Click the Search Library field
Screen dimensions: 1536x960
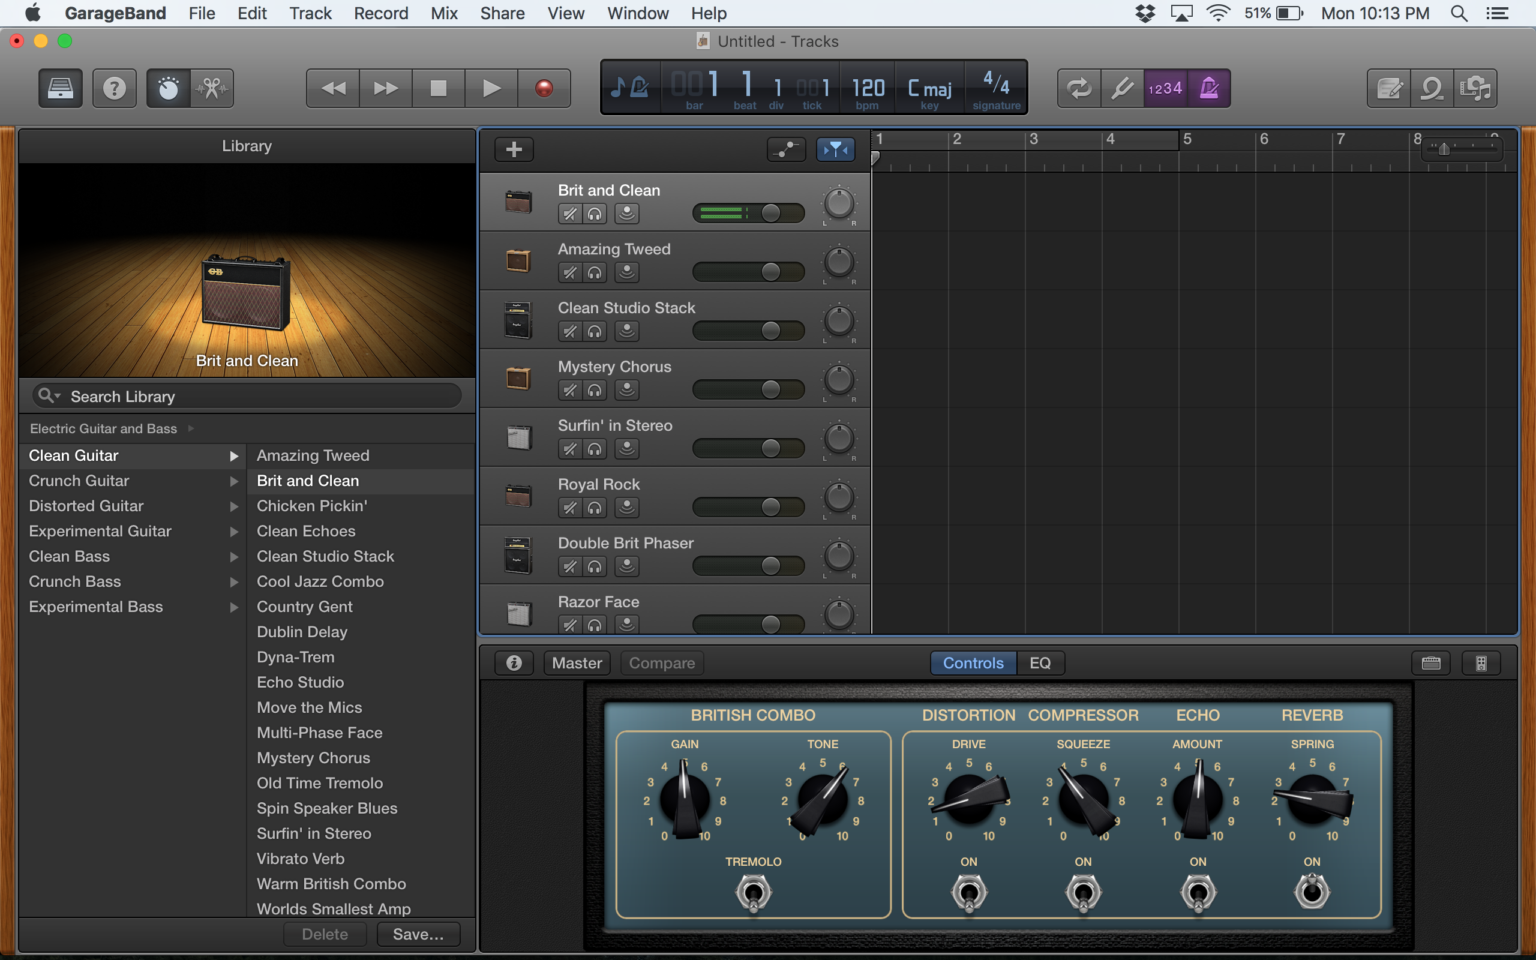coord(245,396)
